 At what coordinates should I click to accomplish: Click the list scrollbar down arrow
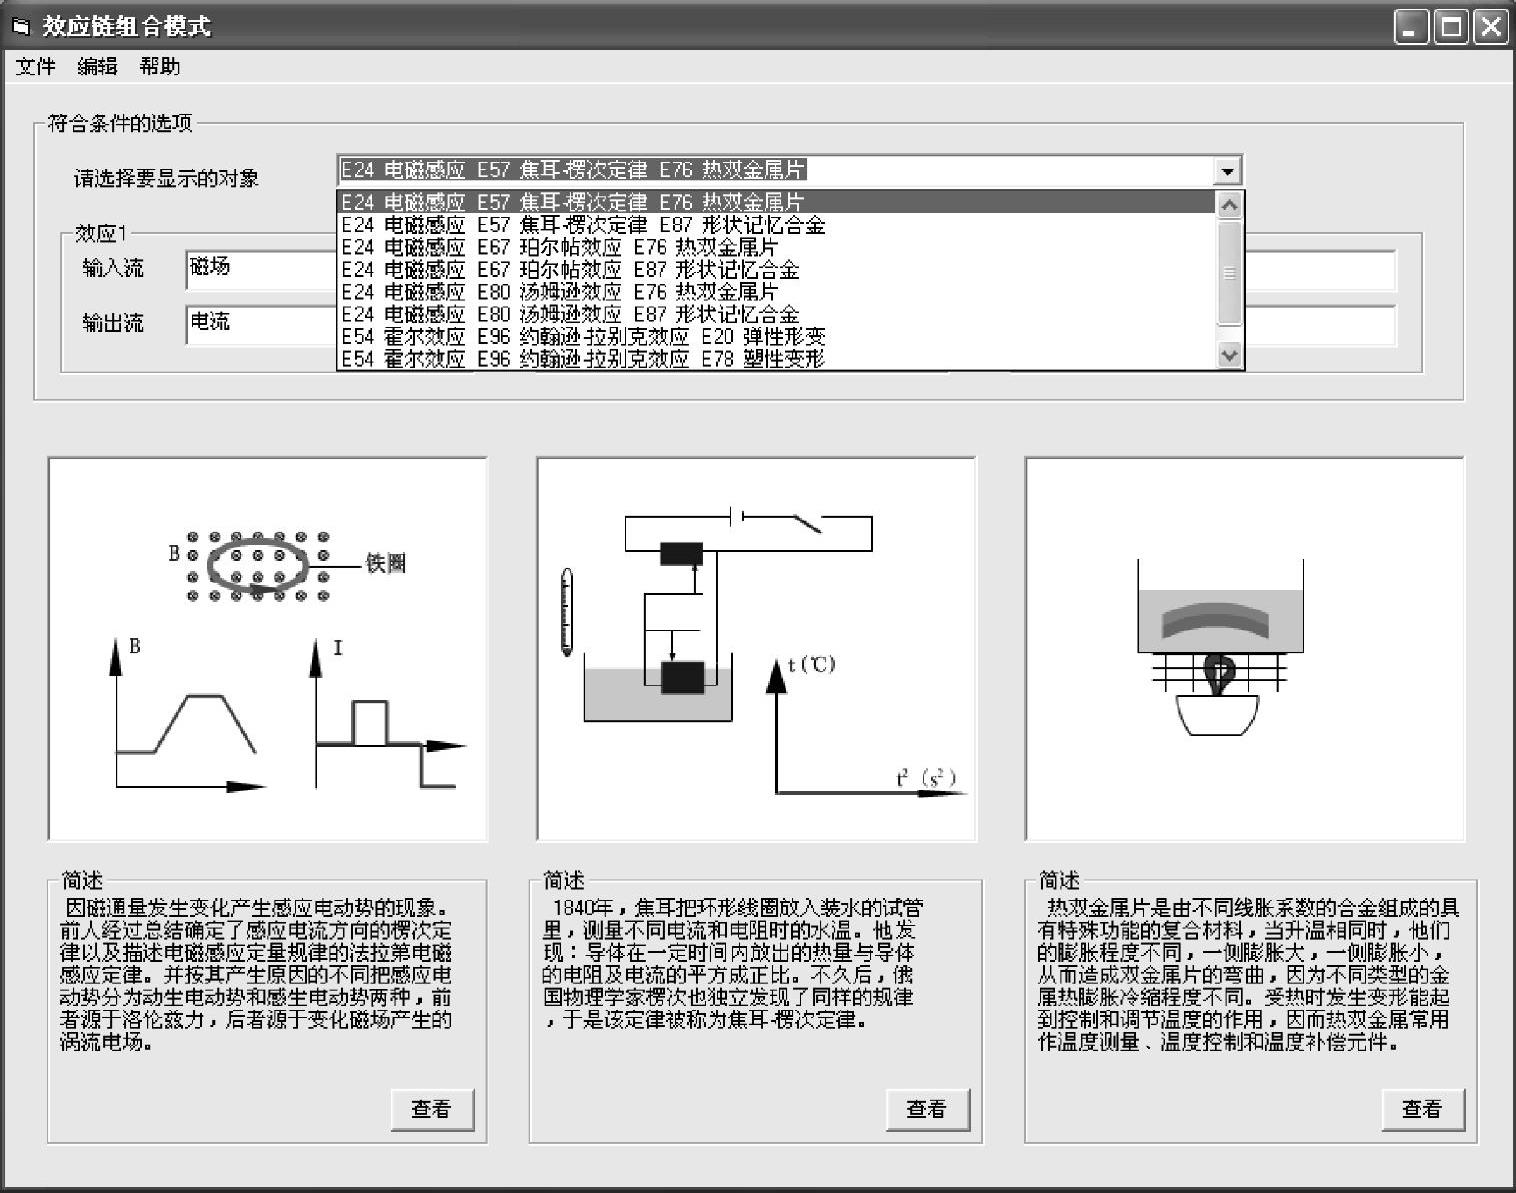point(1229,355)
